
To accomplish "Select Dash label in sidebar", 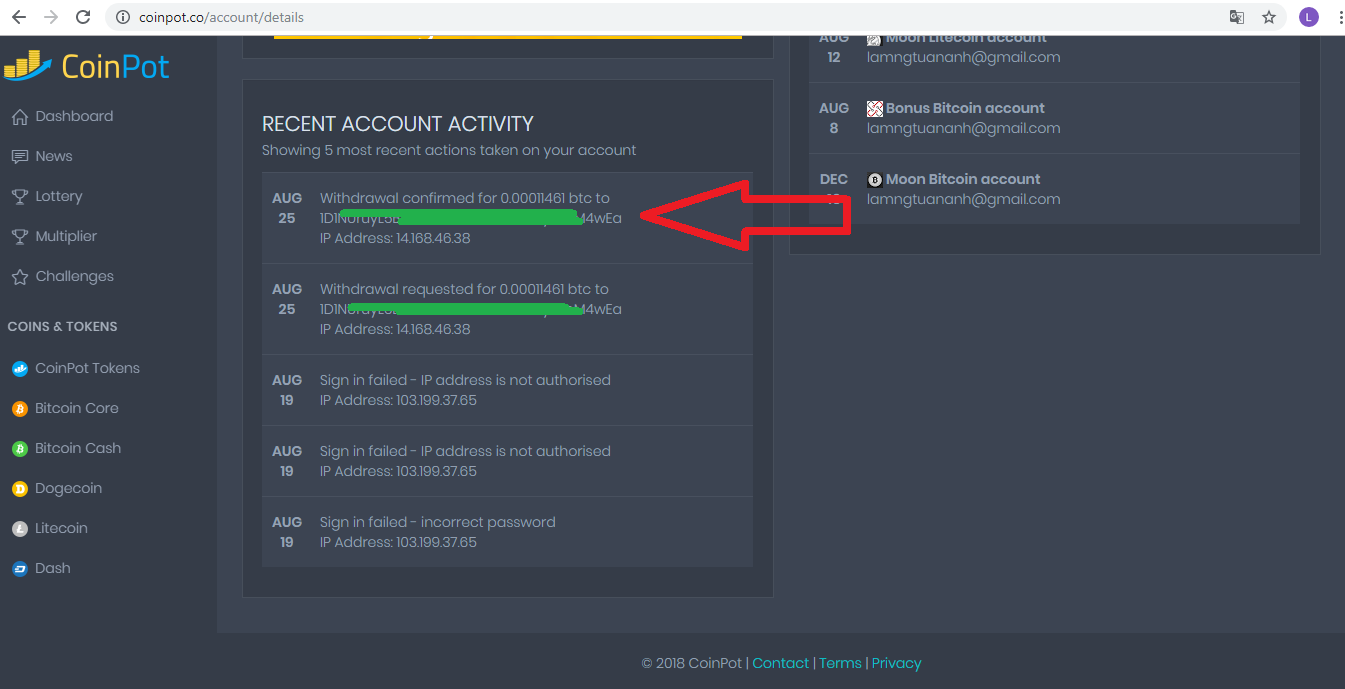I will (53, 568).
